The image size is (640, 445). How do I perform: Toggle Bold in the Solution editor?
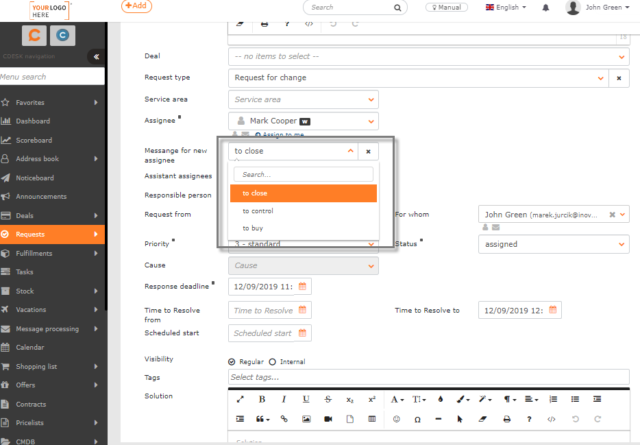tap(262, 399)
